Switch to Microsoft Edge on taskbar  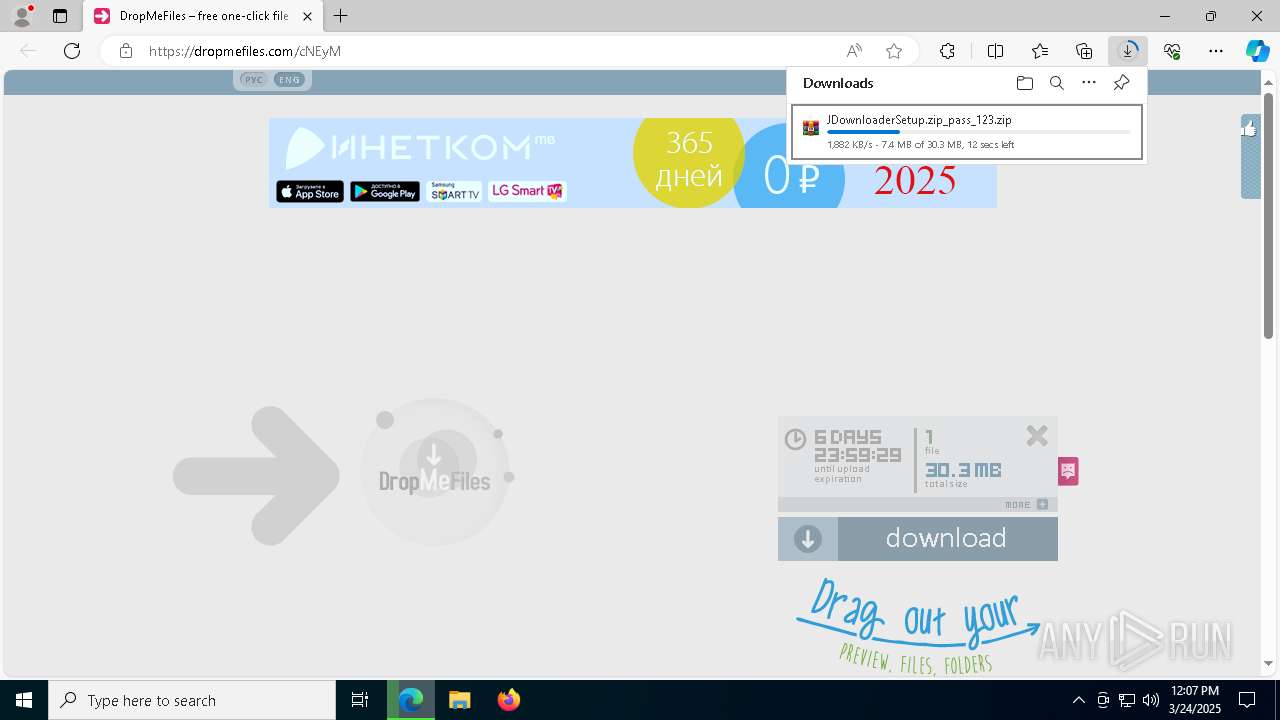(411, 700)
